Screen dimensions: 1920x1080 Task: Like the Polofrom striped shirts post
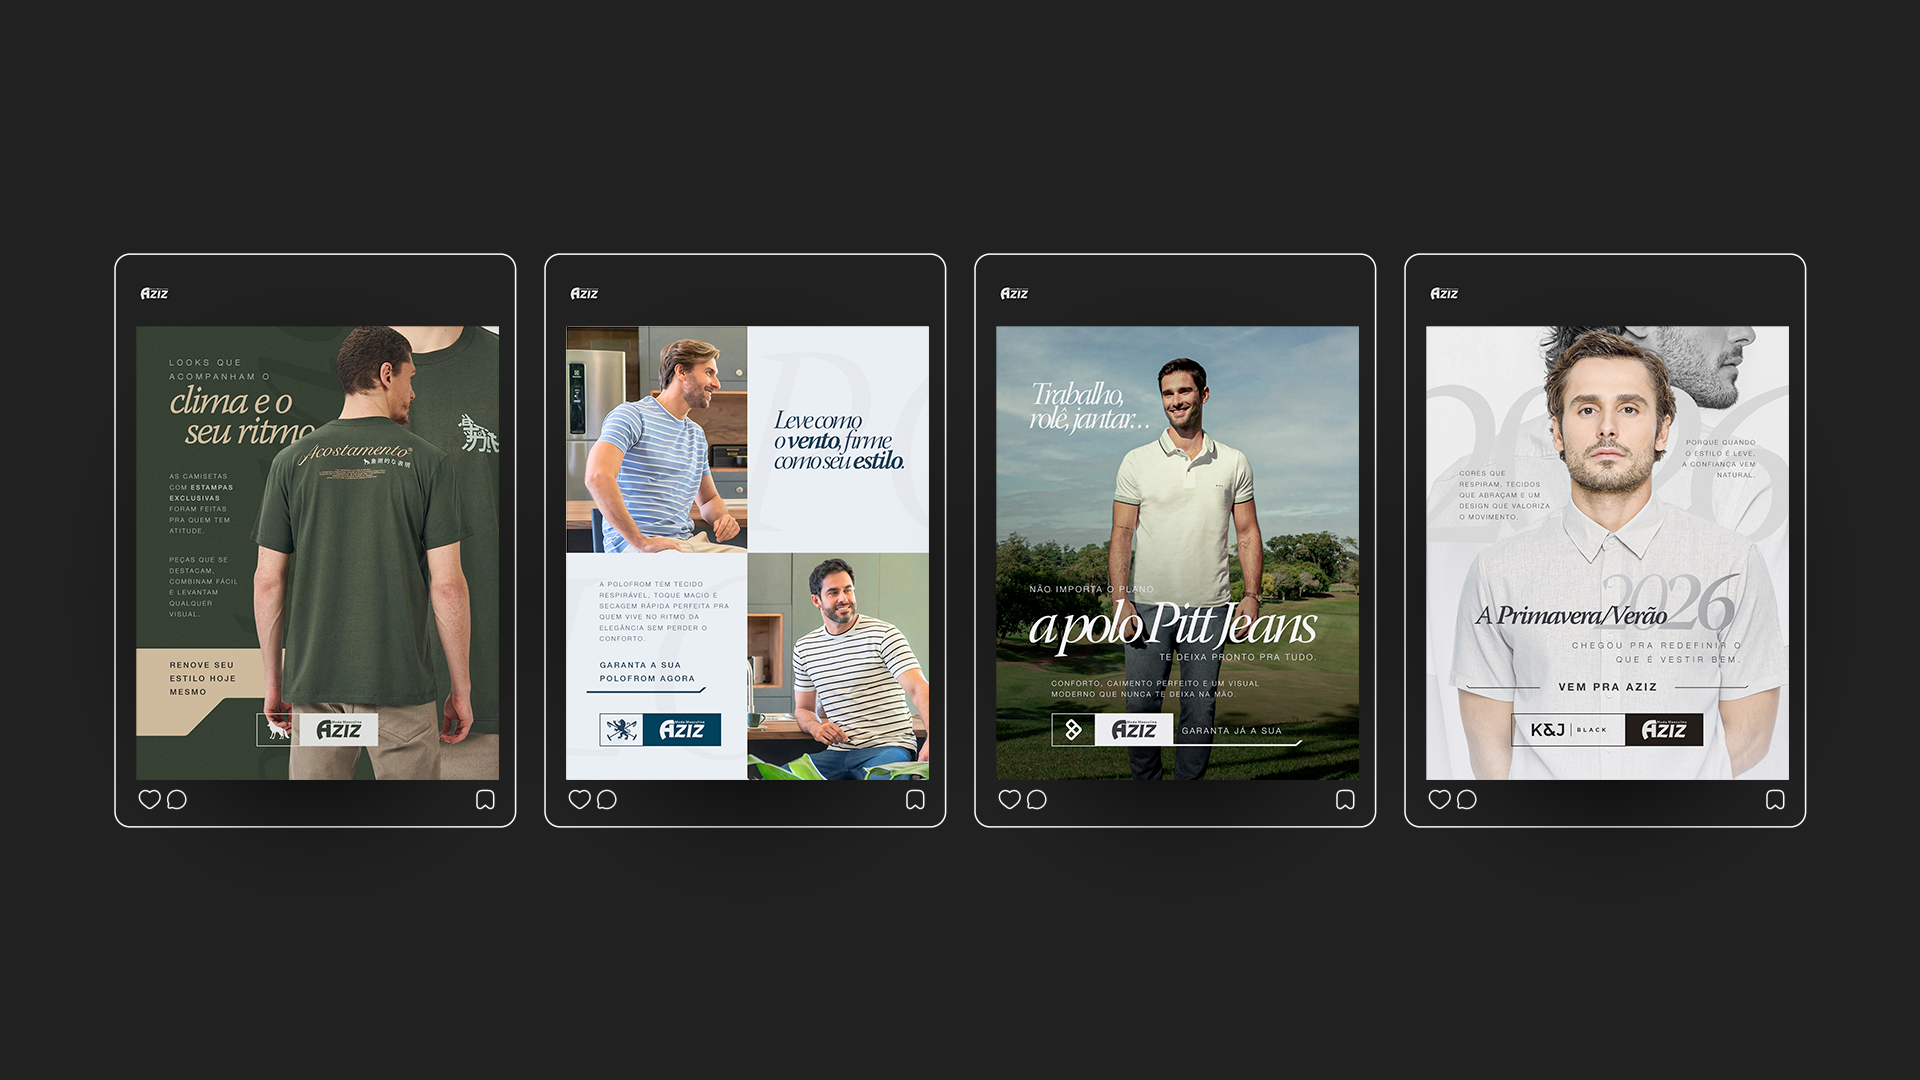579,799
